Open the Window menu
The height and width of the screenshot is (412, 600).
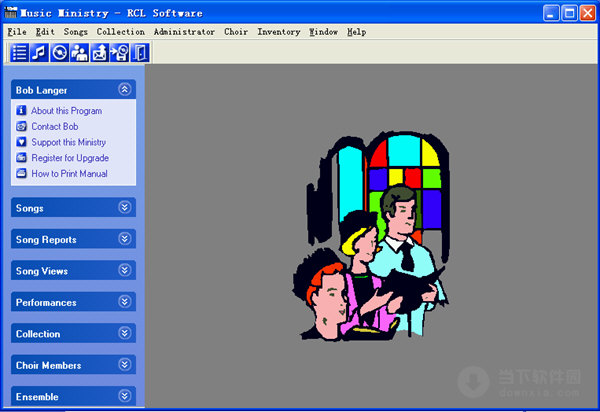coord(324,32)
